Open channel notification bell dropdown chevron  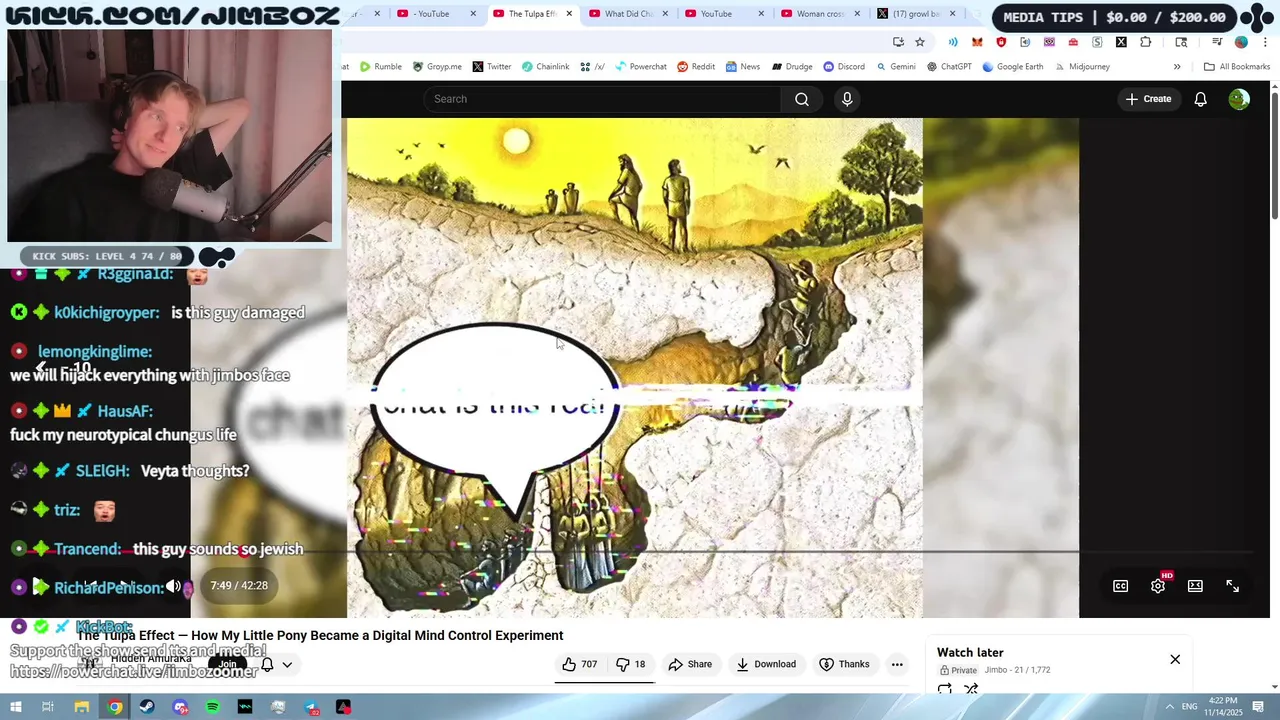(287, 664)
